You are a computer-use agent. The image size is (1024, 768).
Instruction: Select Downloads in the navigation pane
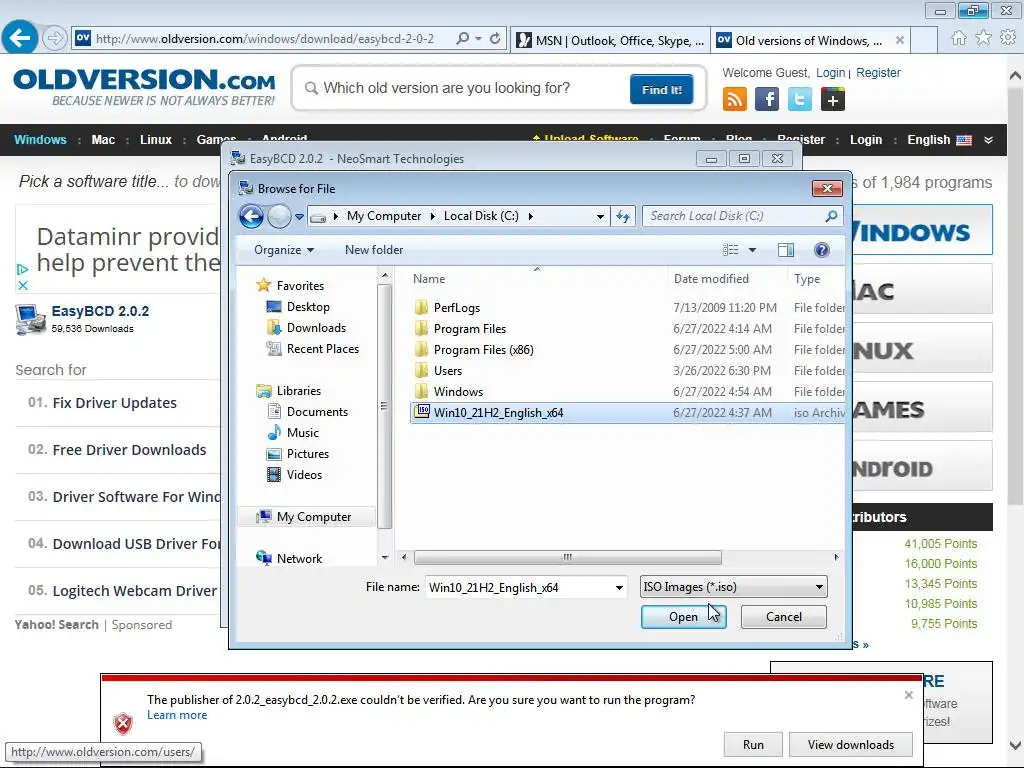316,327
